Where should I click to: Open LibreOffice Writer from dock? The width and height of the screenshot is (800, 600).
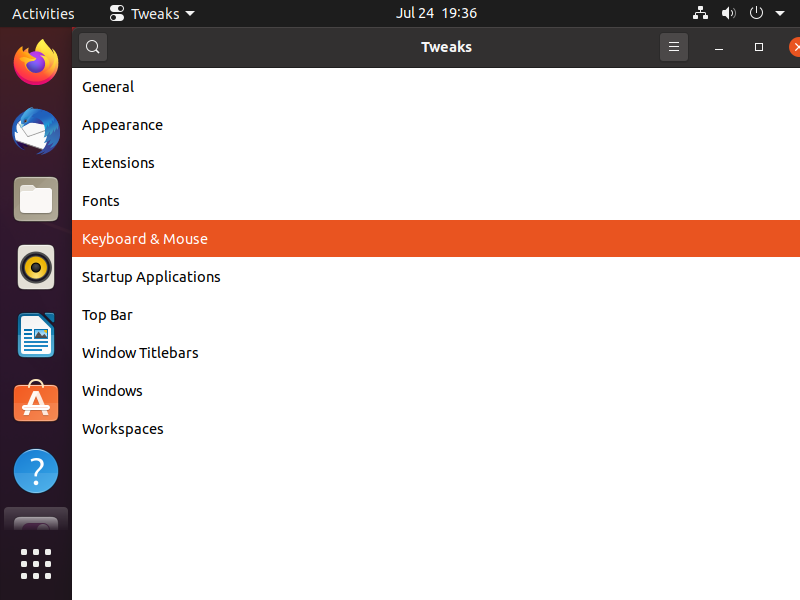coord(36,335)
